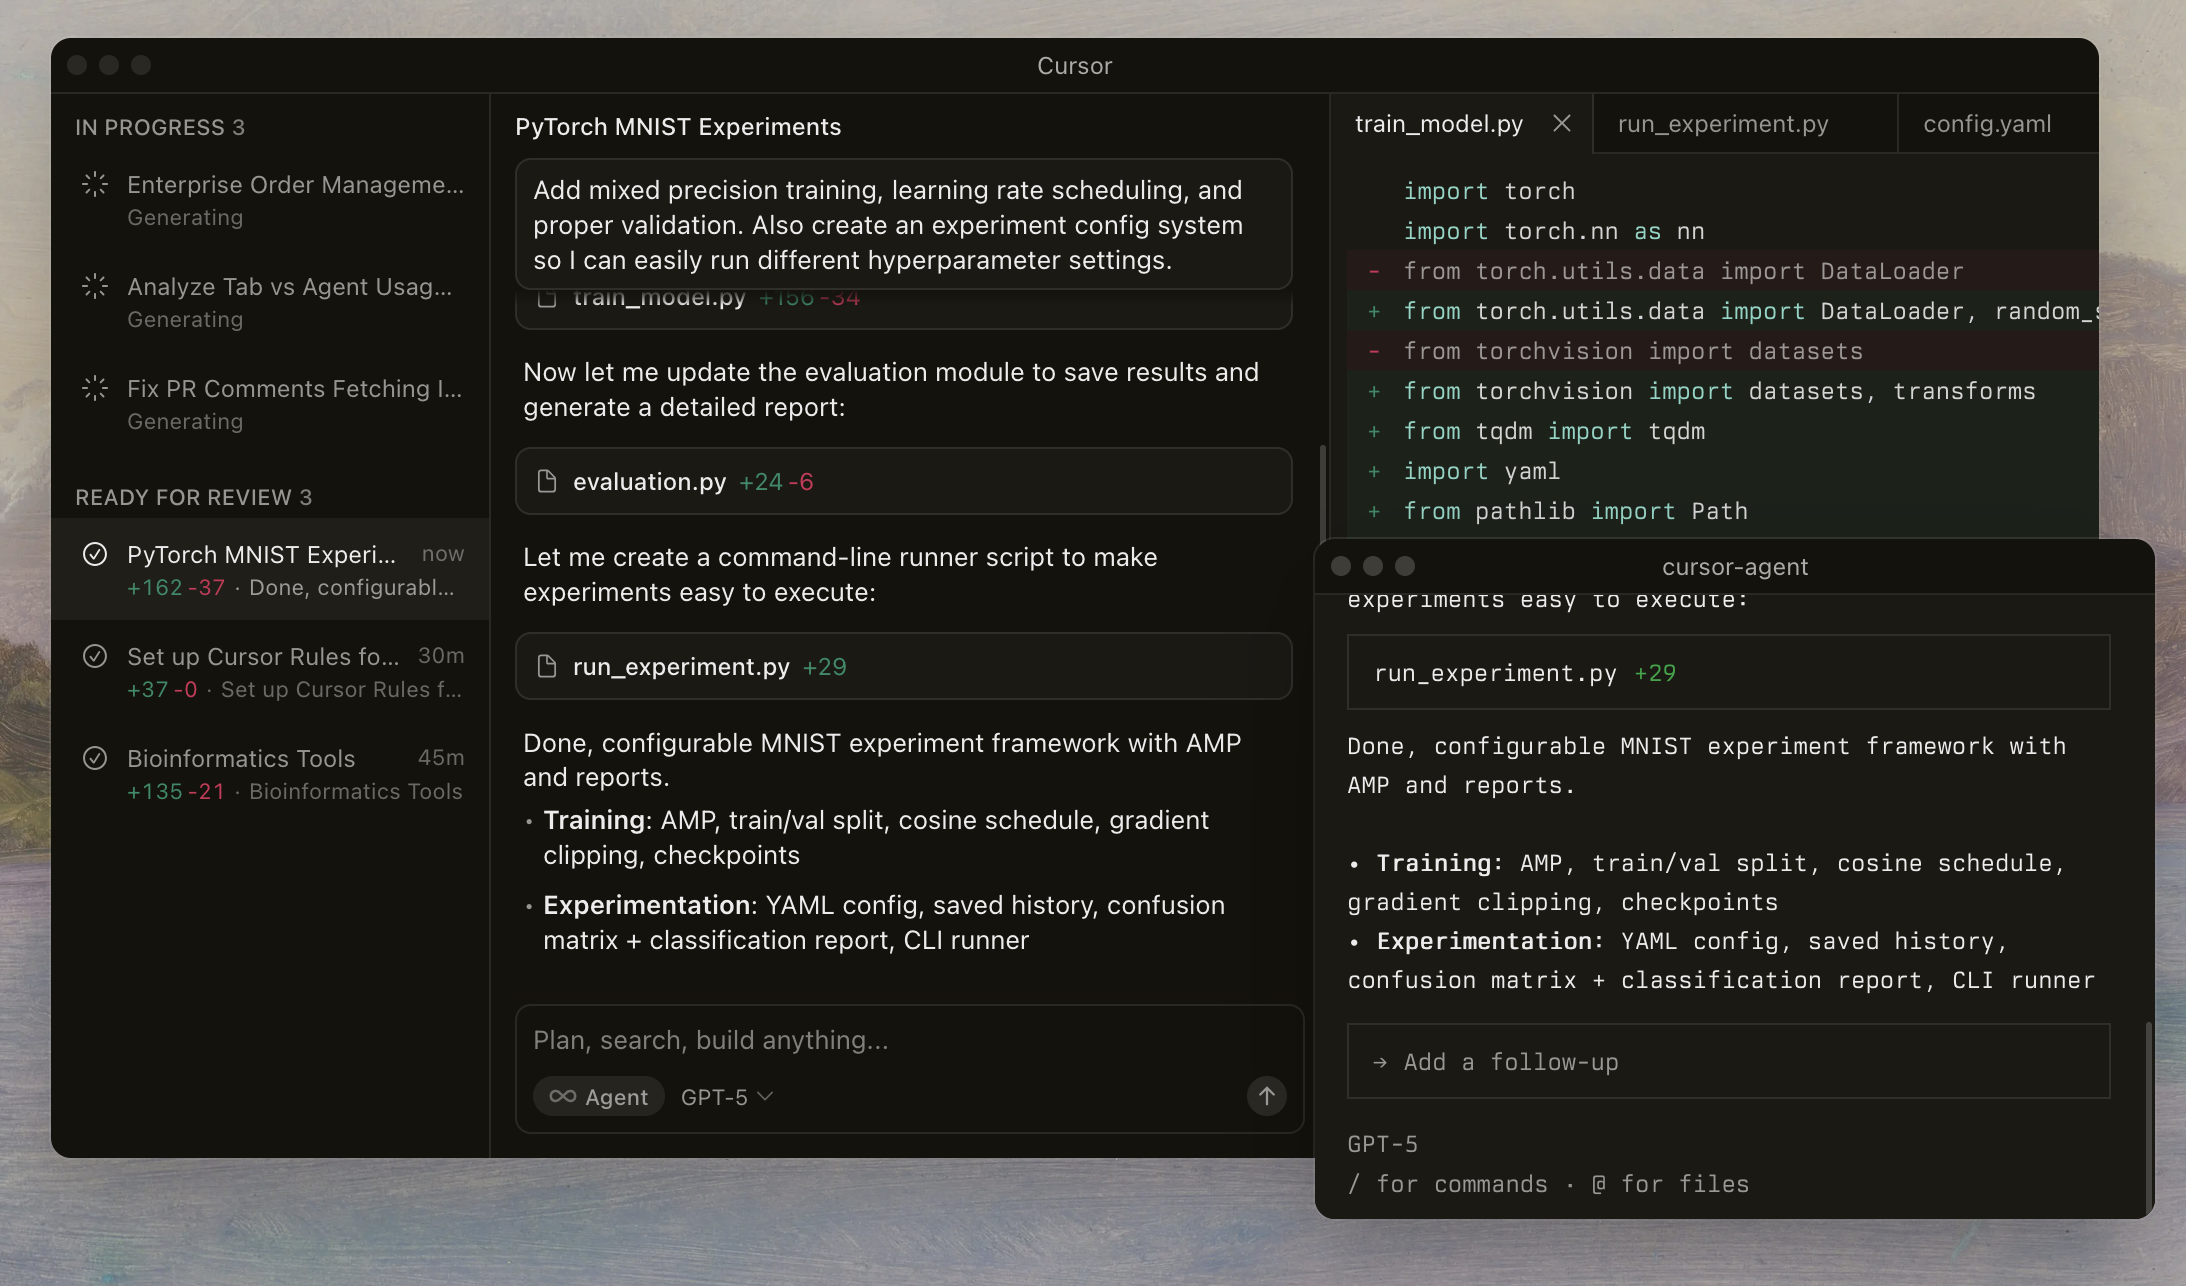Close the train_model.py tab
The image size is (2186, 1286).
point(1561,123)
